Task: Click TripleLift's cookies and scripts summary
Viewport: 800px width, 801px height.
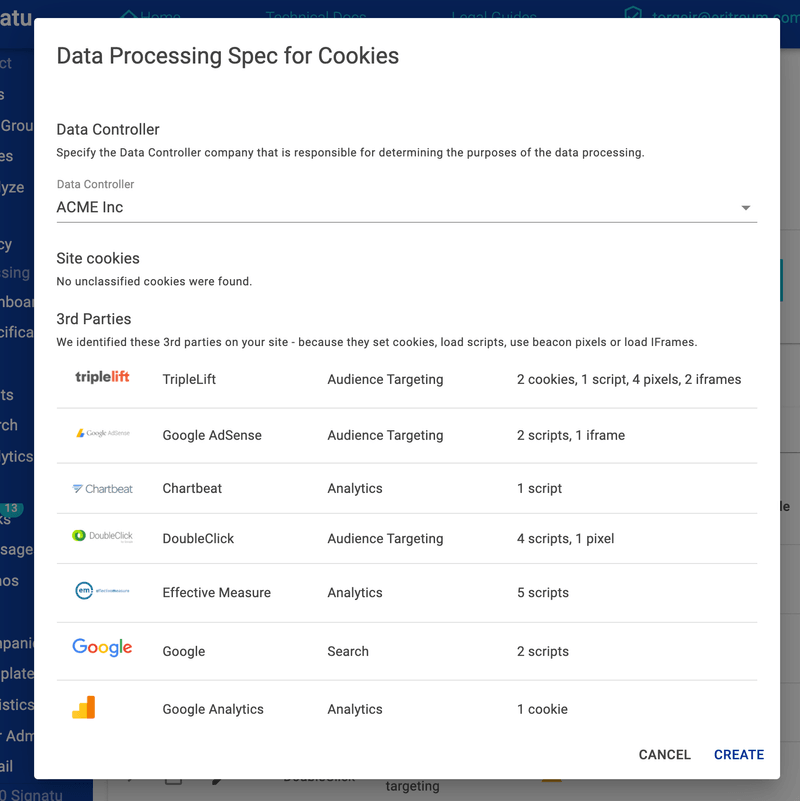Action: tap(629, 380)
